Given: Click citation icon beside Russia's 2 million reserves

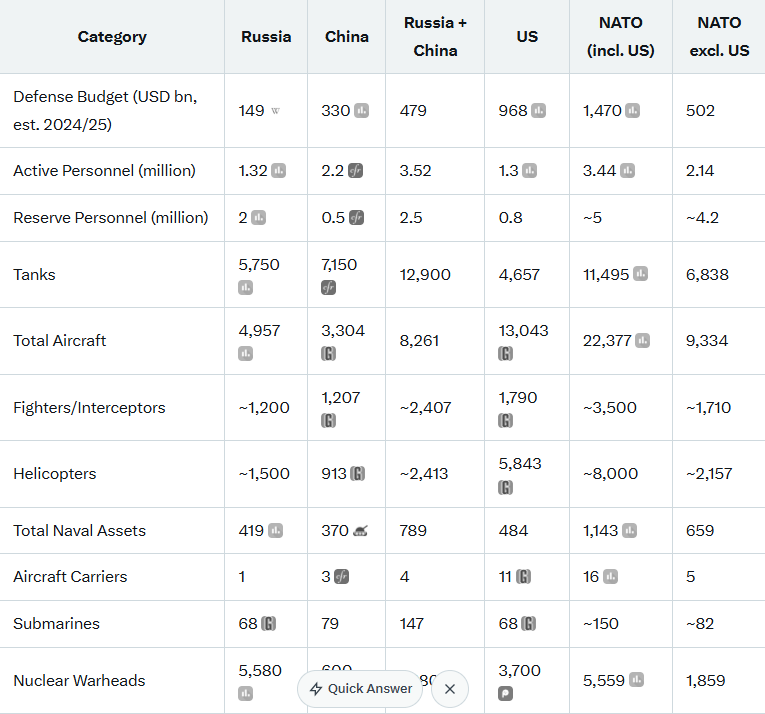Looking at the screenshot, I should click(259, 218).
